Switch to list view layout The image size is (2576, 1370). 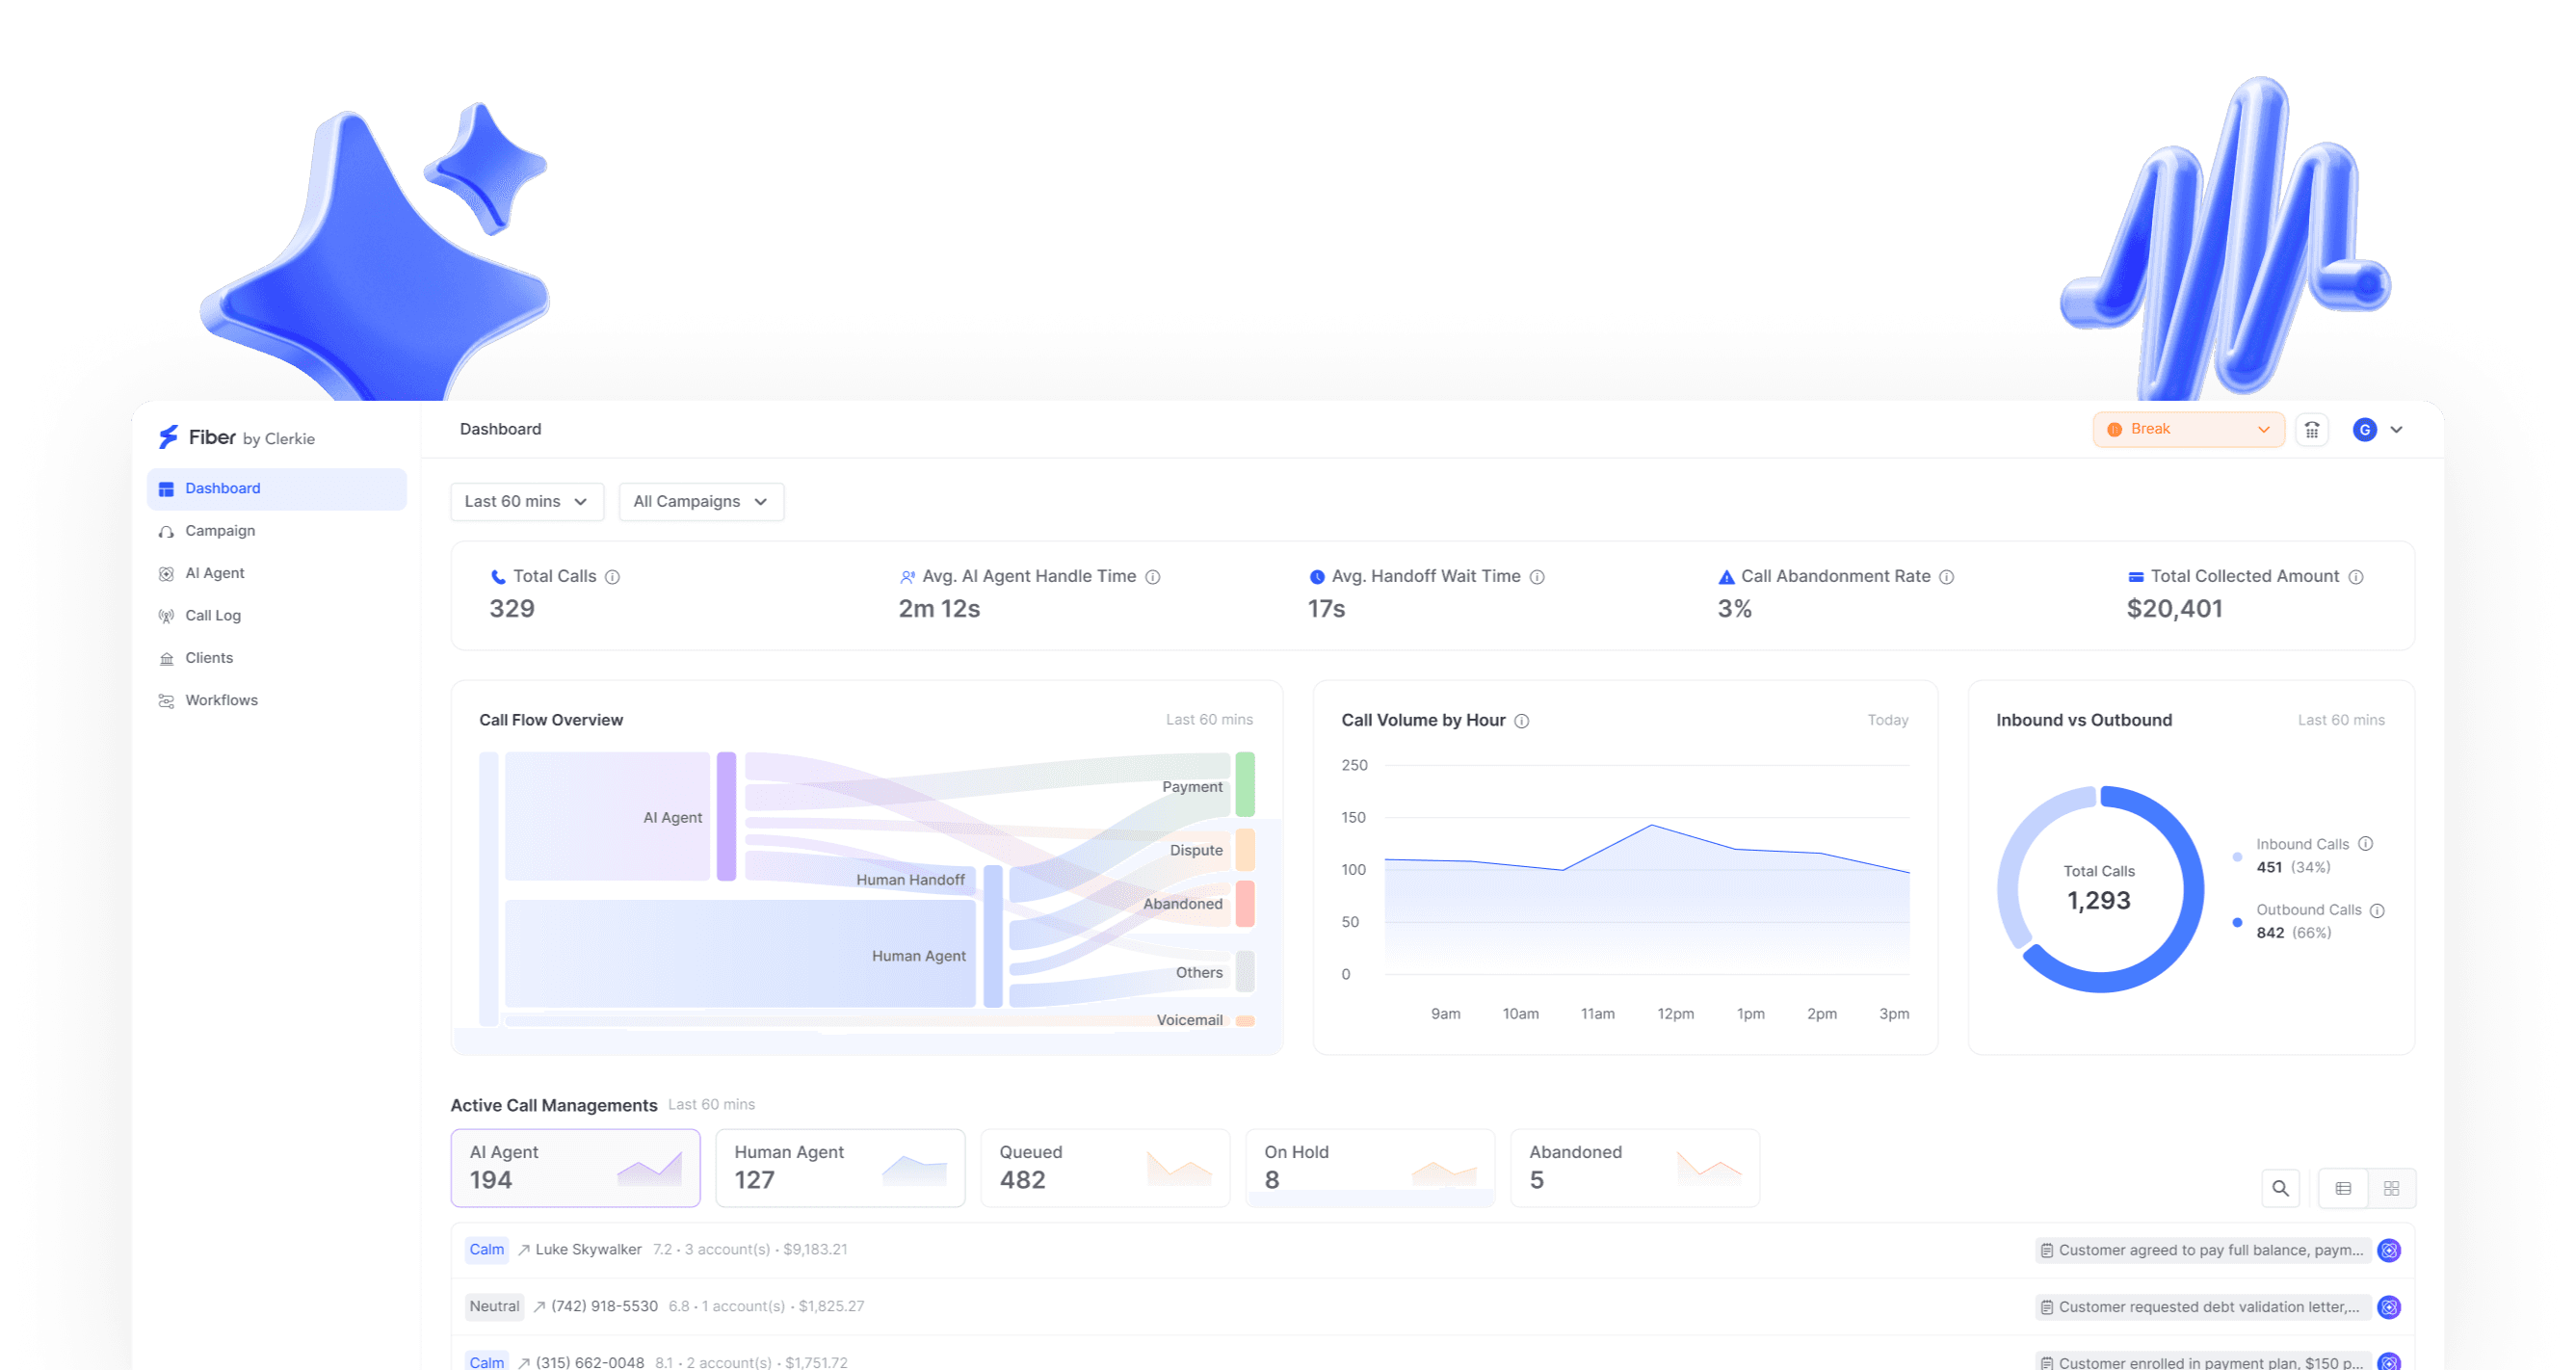[x=2343, y=1188]
